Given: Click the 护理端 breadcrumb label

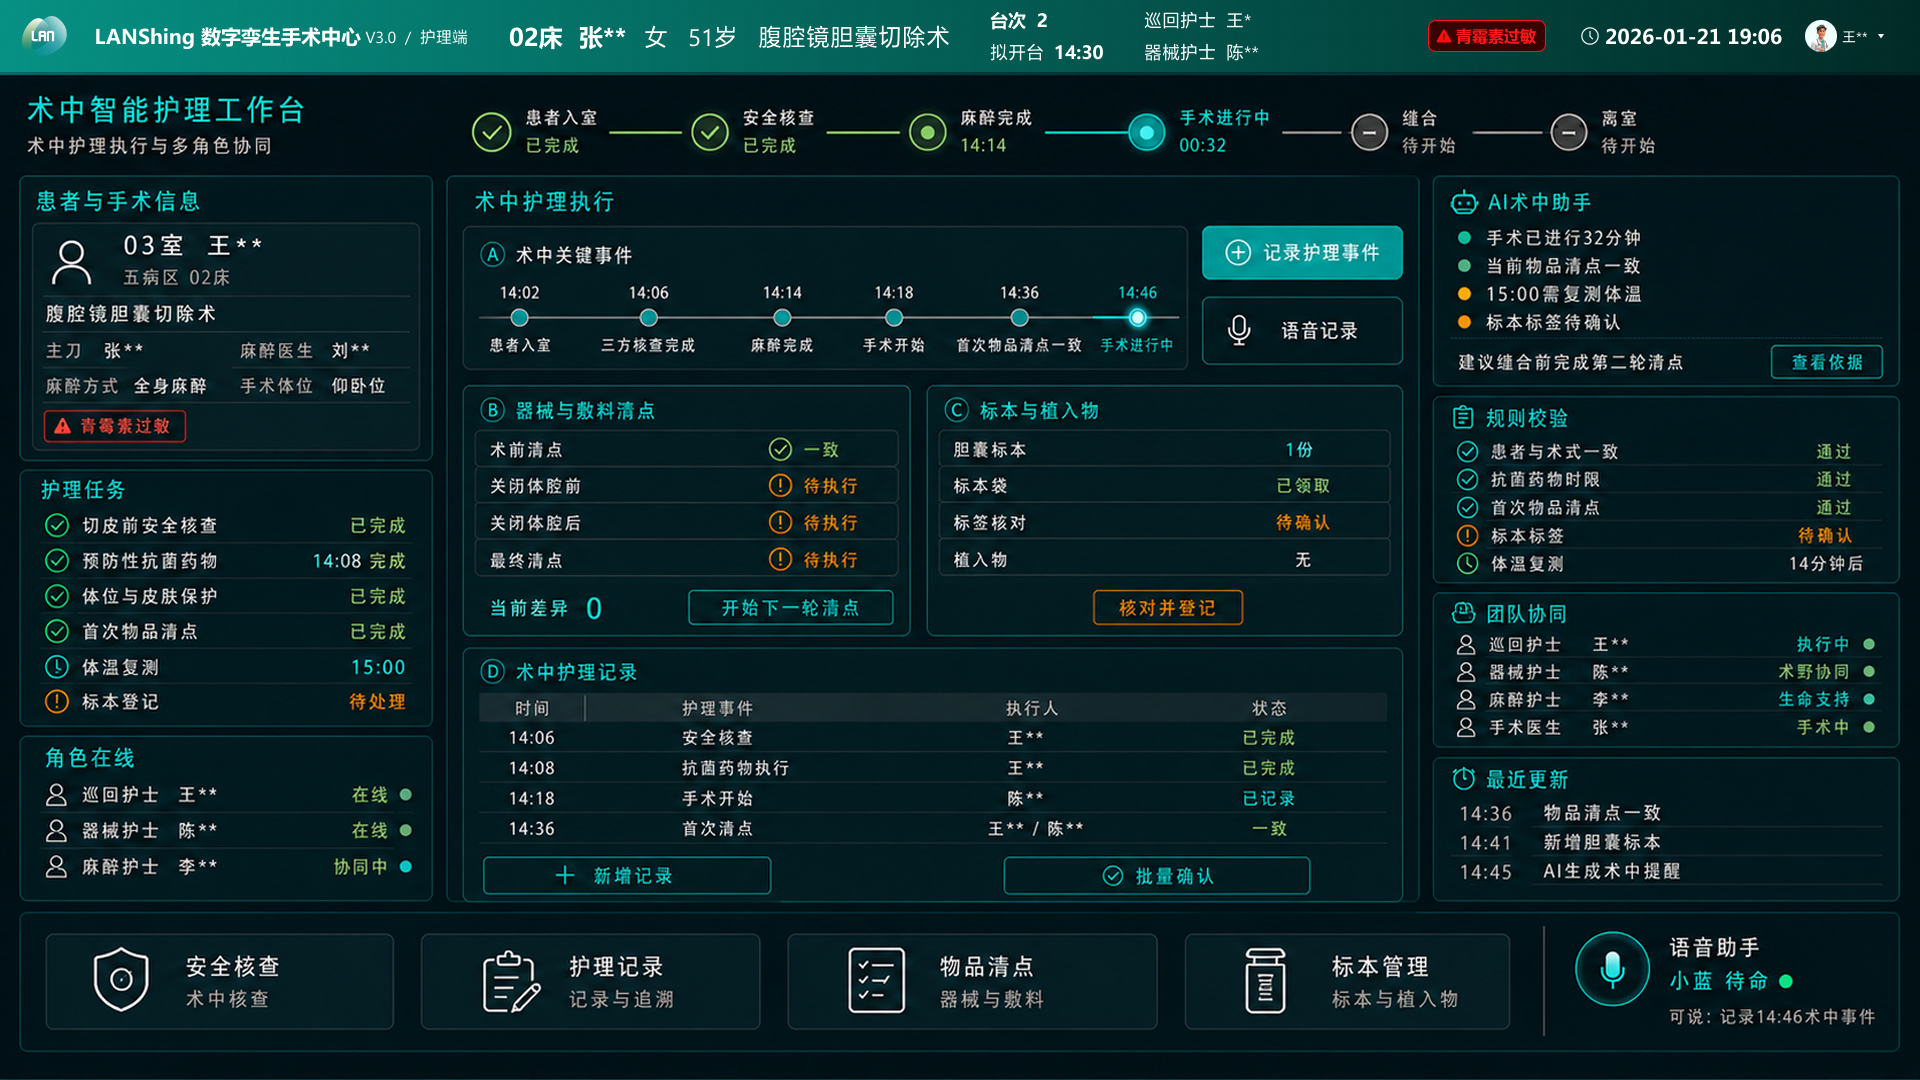Looking at the screenshot, I should coord(444,37).
